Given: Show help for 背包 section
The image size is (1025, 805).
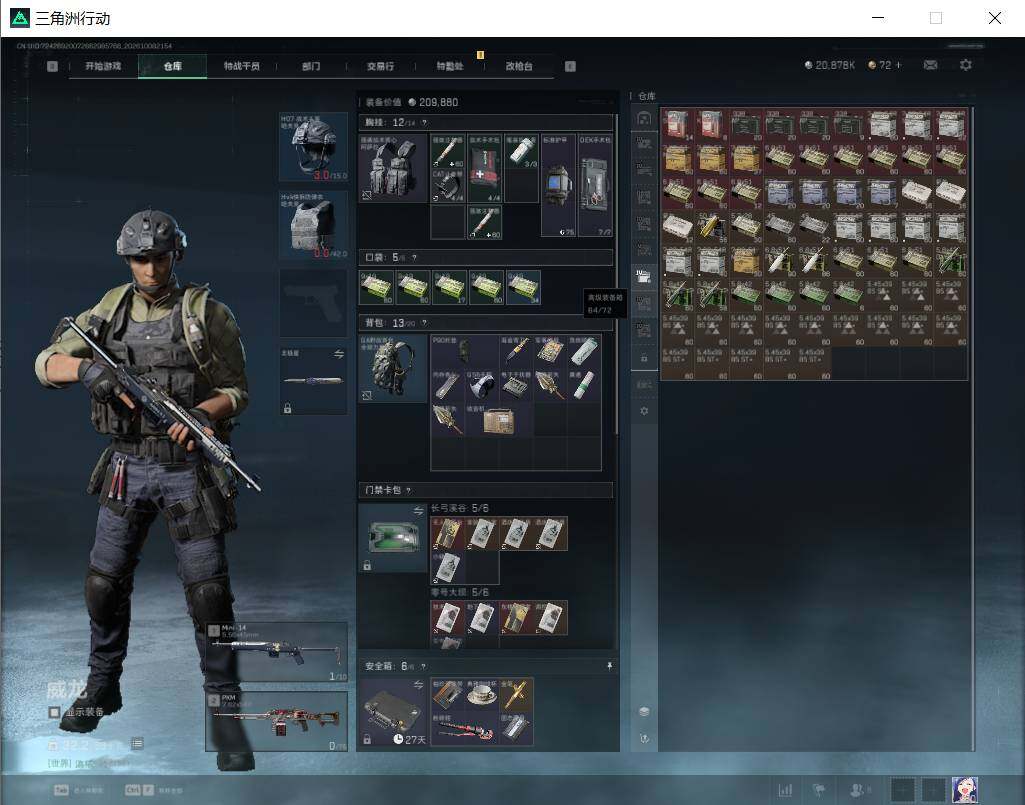Looking at the screenshot, I should [x=424, y=323].
